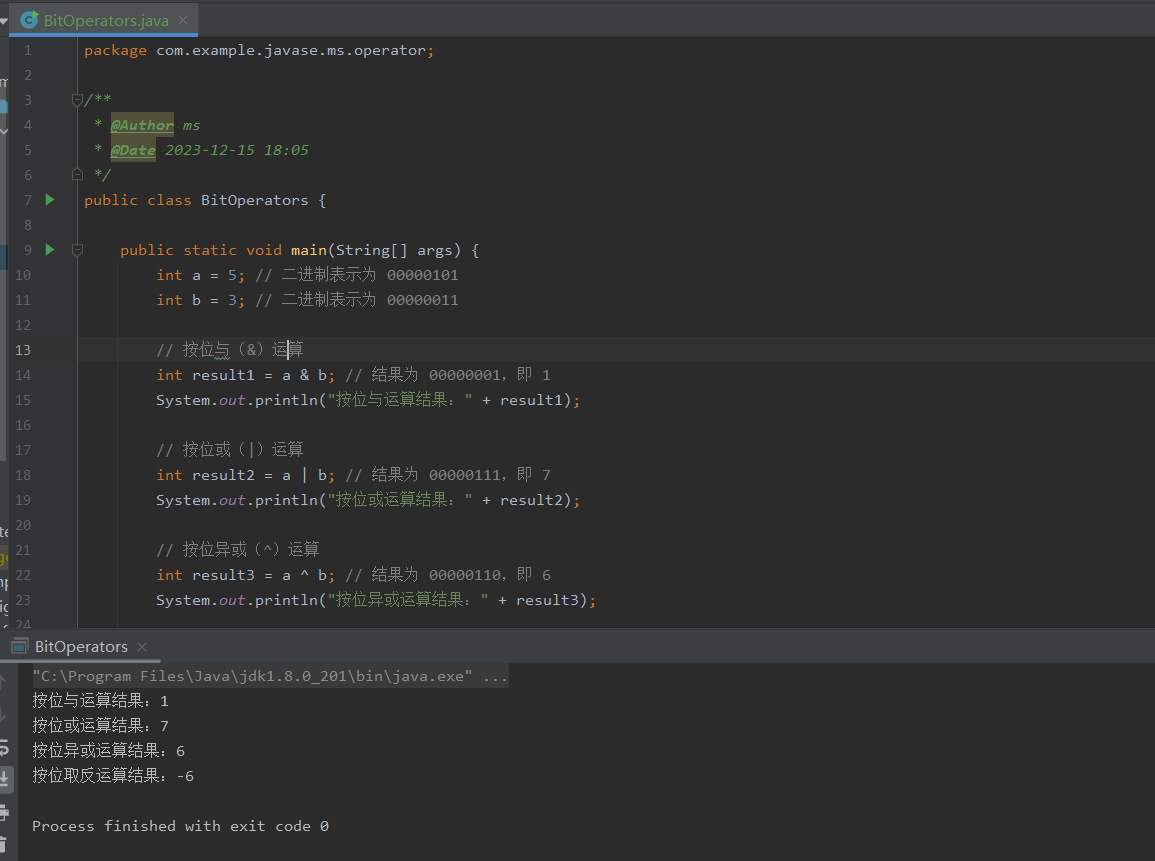Click console line "按位取反运算结果：-6"

tap(113, 776)
